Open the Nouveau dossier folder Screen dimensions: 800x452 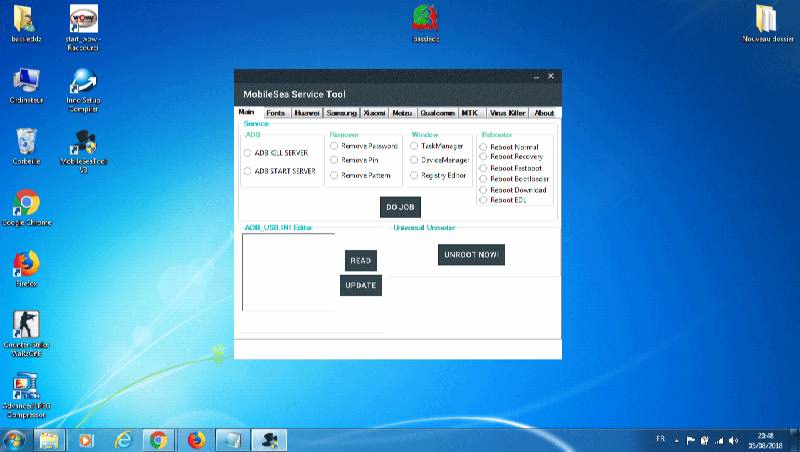coord(768,23)
